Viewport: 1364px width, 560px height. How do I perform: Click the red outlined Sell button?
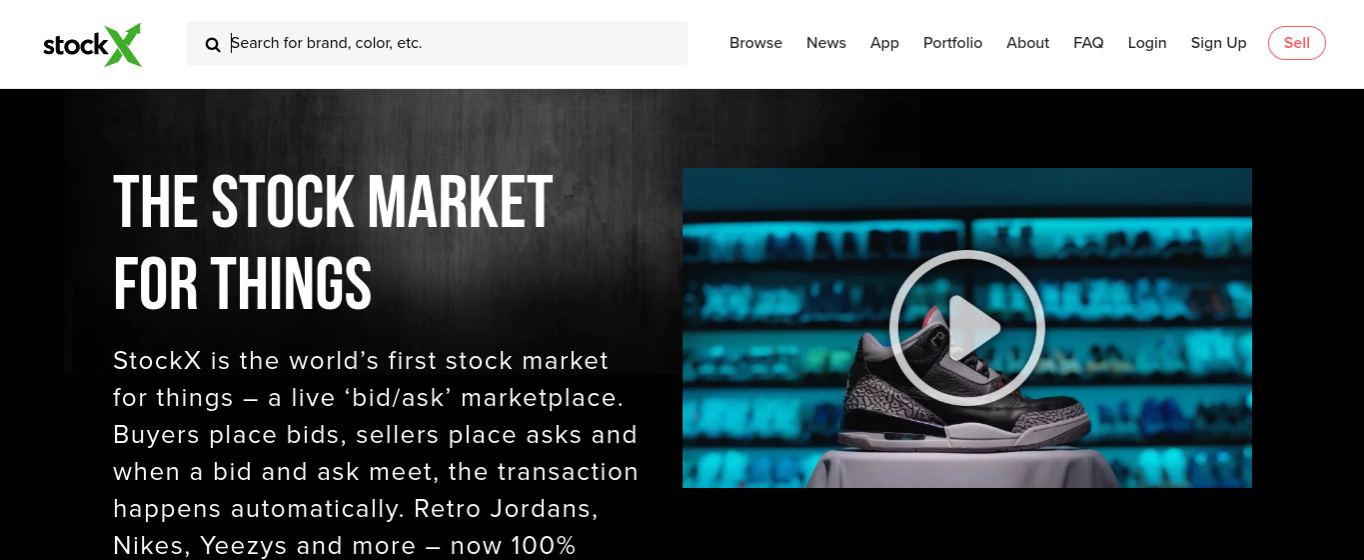click(1296, 43)
